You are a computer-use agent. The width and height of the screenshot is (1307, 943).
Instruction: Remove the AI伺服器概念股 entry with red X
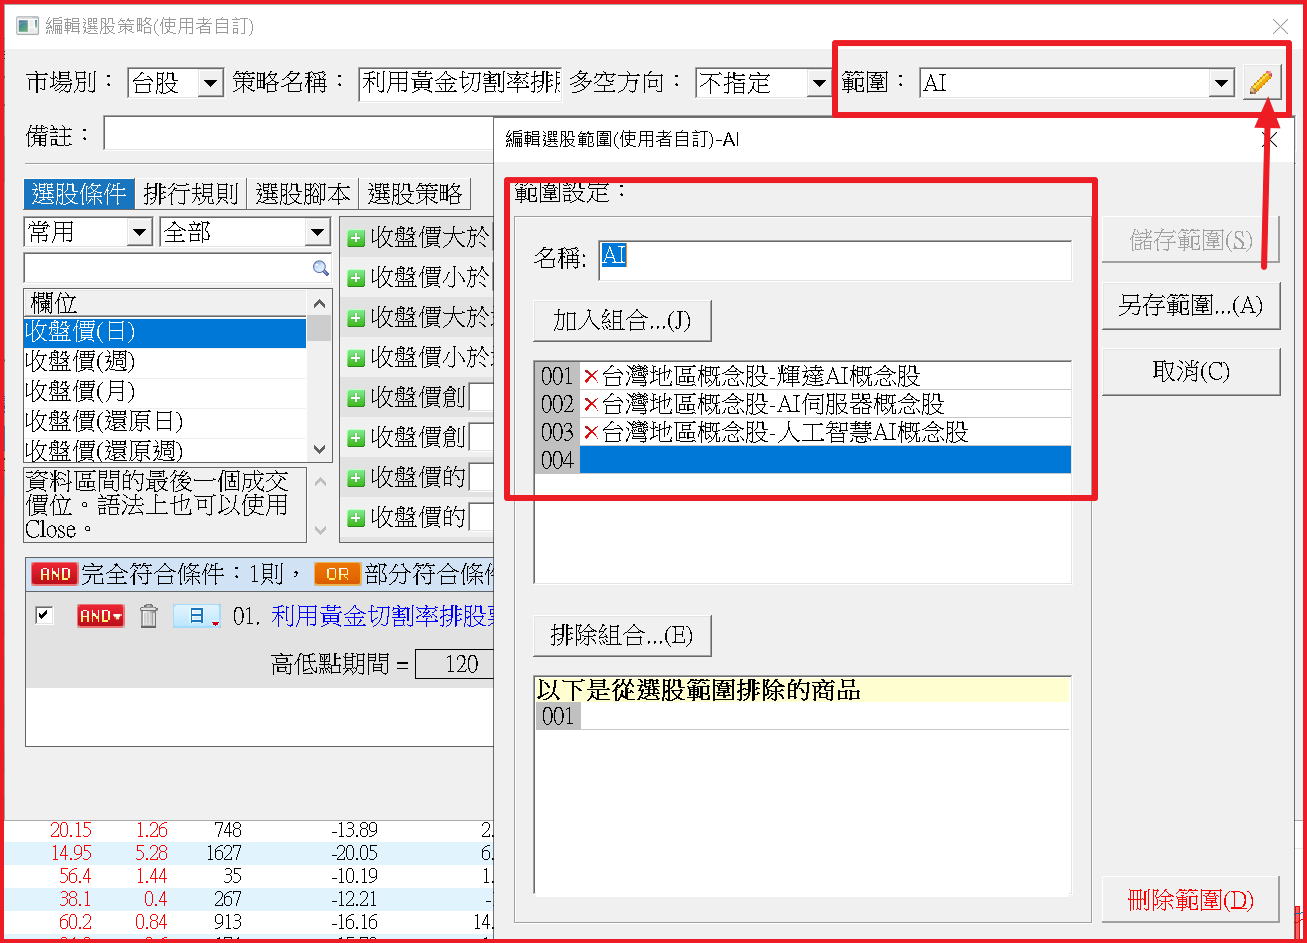pyautogui.click(x=590, y=404)
